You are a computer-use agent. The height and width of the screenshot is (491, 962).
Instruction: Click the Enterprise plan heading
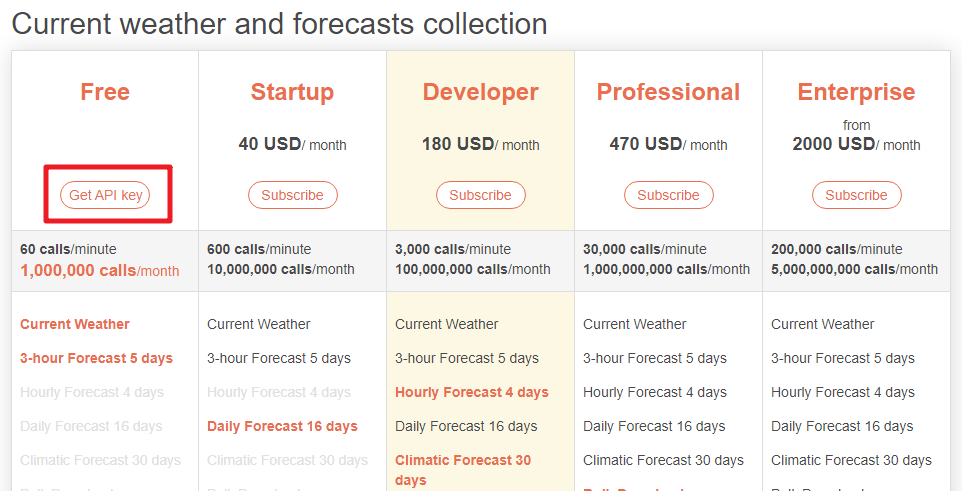[856, 92]
